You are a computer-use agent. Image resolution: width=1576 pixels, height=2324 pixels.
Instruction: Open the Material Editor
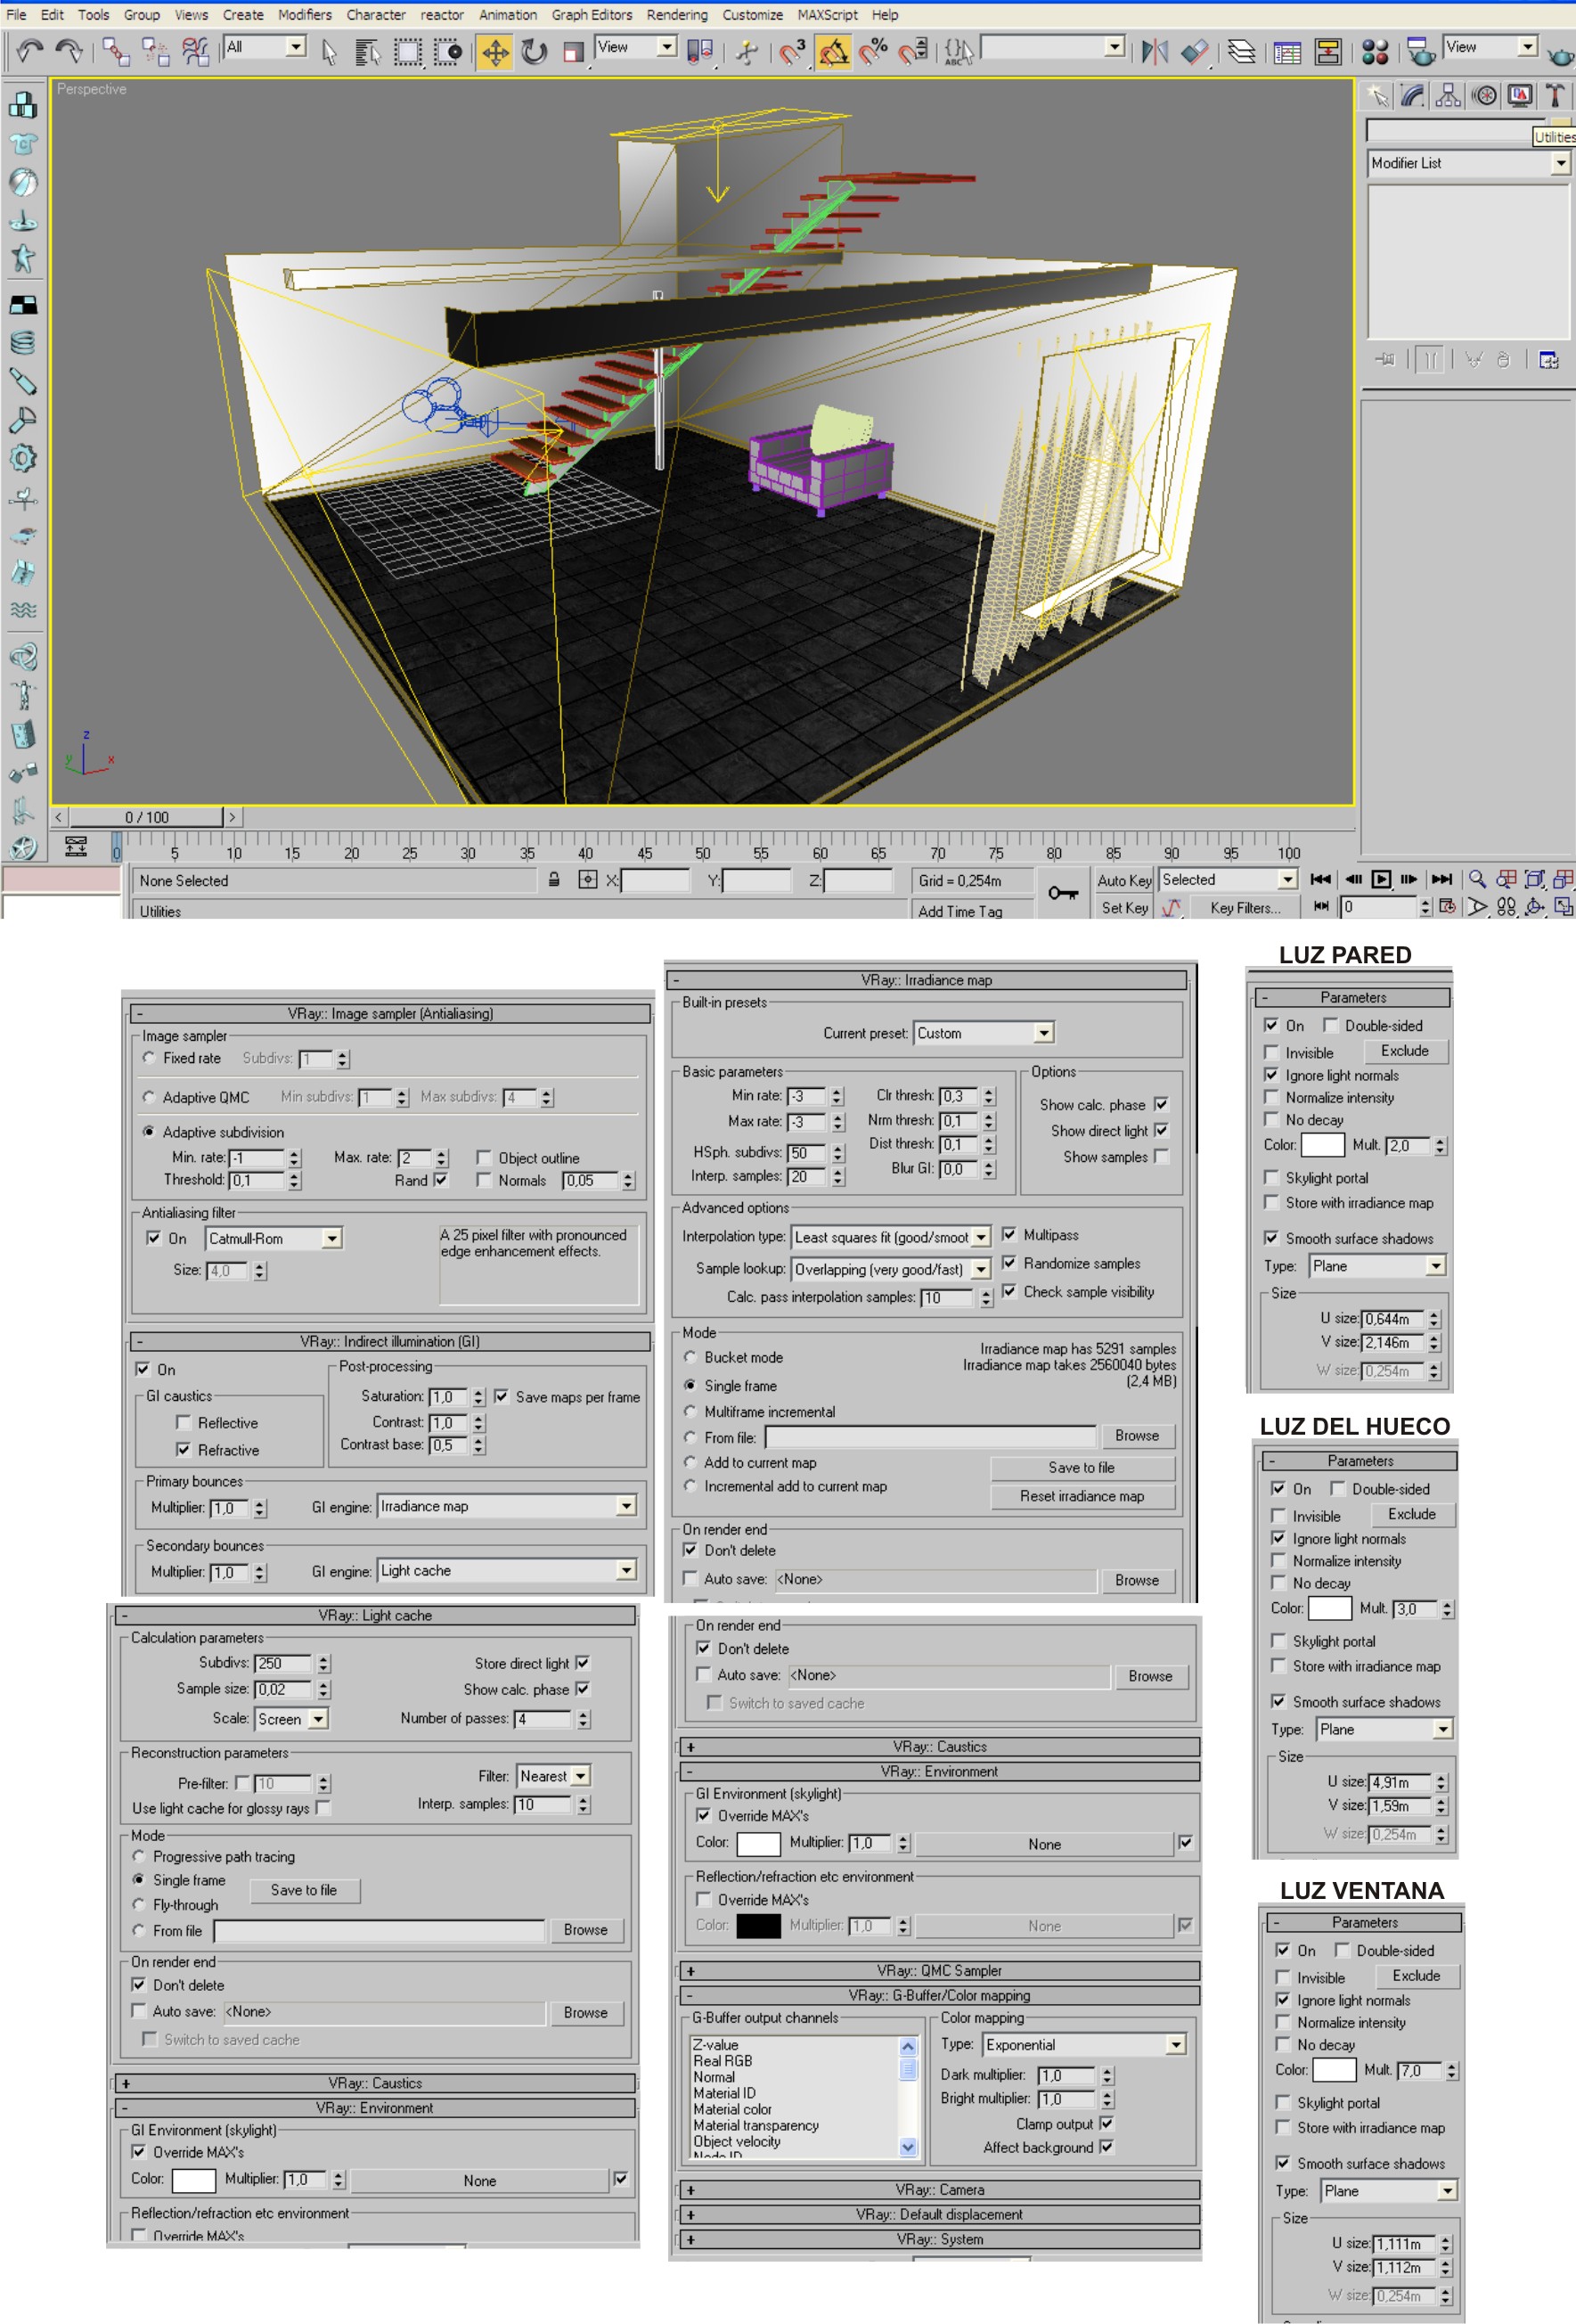[x=1375, y=51]
